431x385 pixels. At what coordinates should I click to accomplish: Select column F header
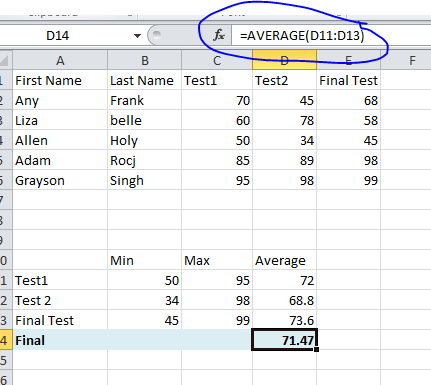click(x=406, y=60)
